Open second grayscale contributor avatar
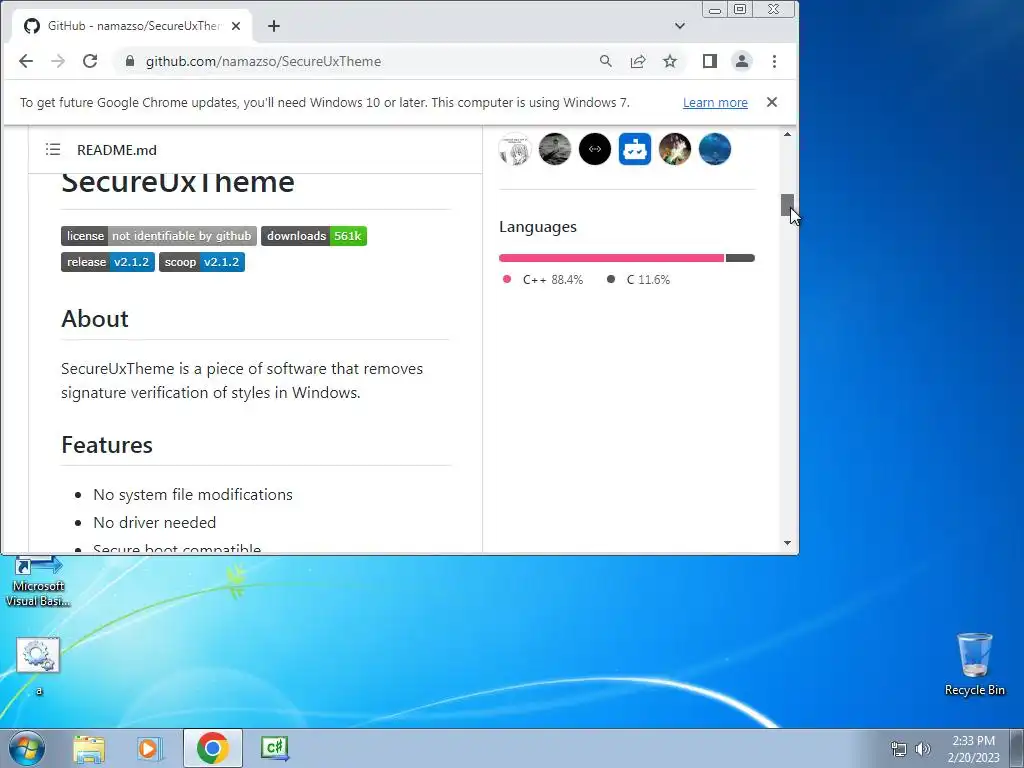Image resolution: width=1024 pixels, height=768 pixels. [554, 150]
